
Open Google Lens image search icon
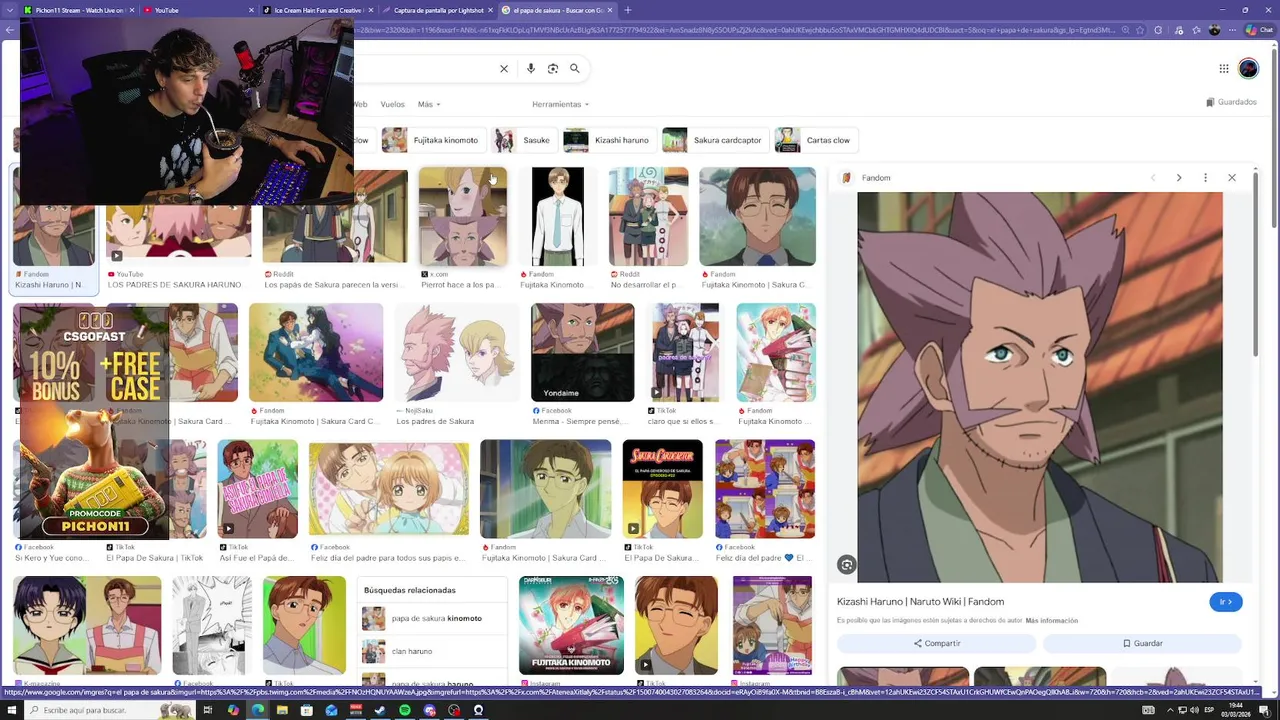coord(553,69)
